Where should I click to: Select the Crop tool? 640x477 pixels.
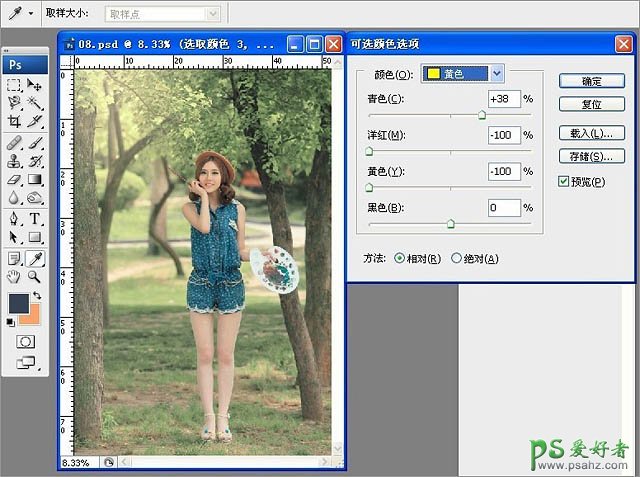point(14,122)
